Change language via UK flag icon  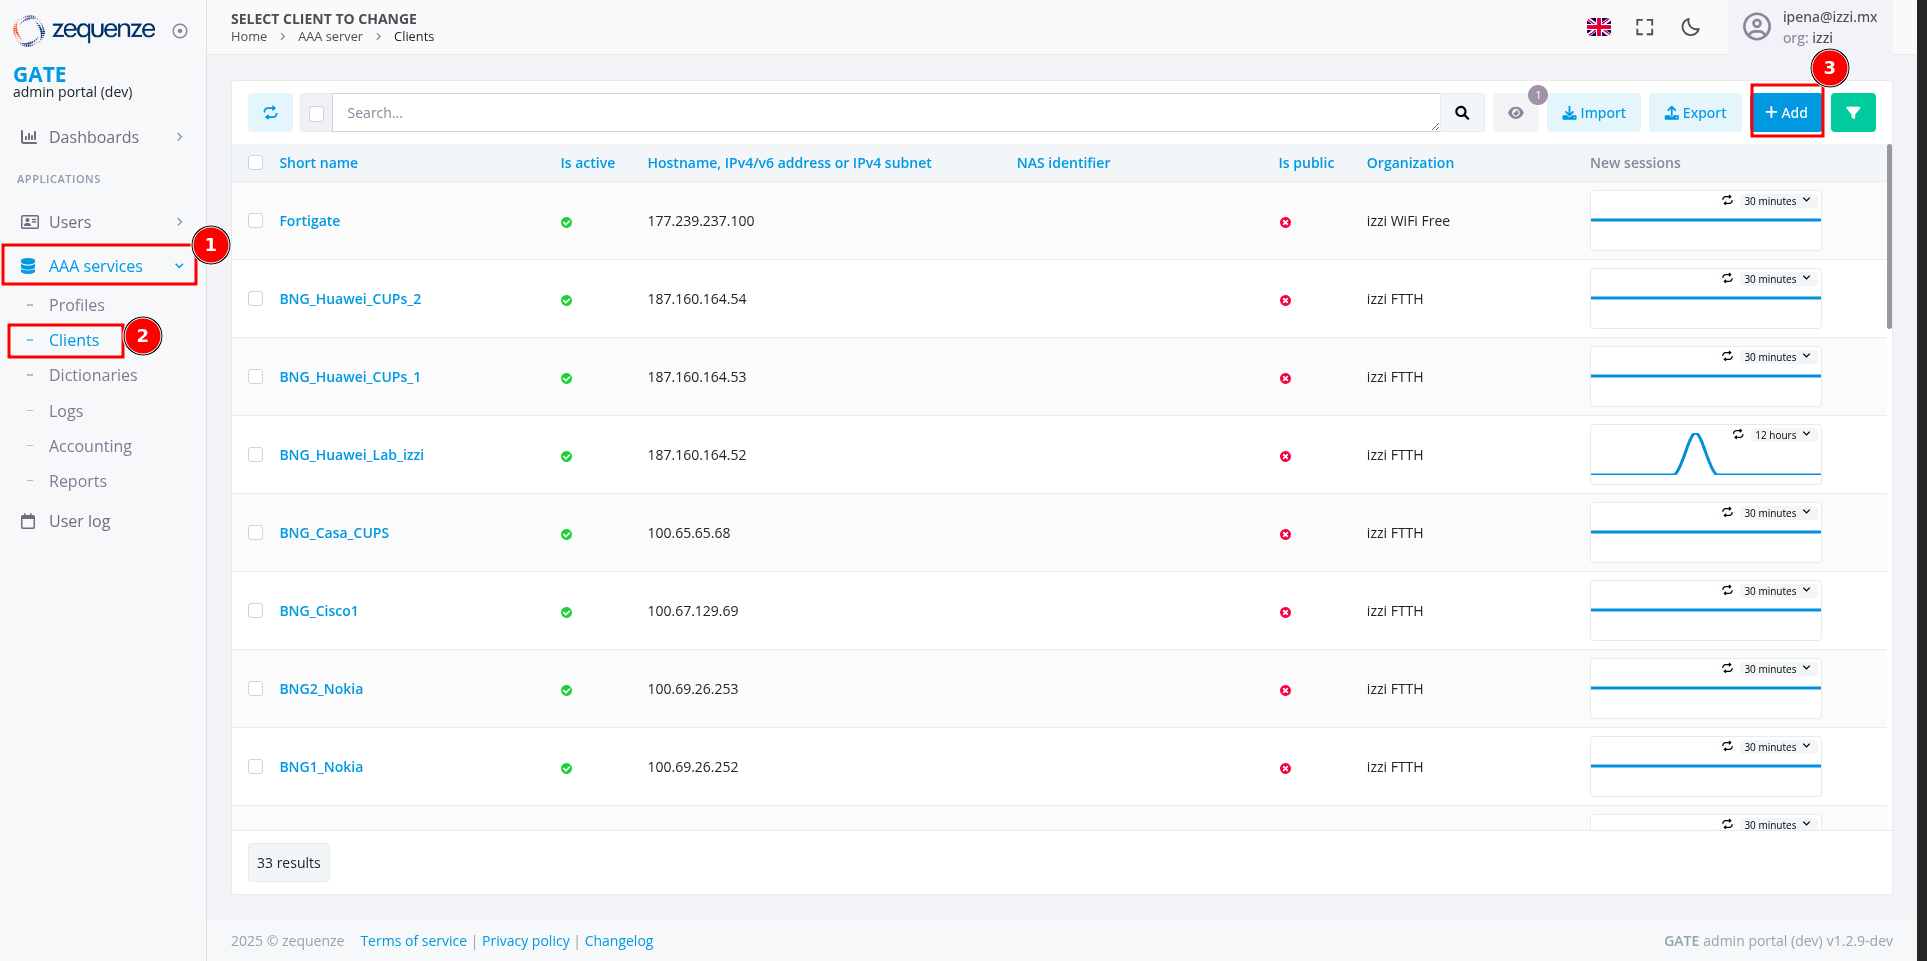click(x=1598, y=27)
